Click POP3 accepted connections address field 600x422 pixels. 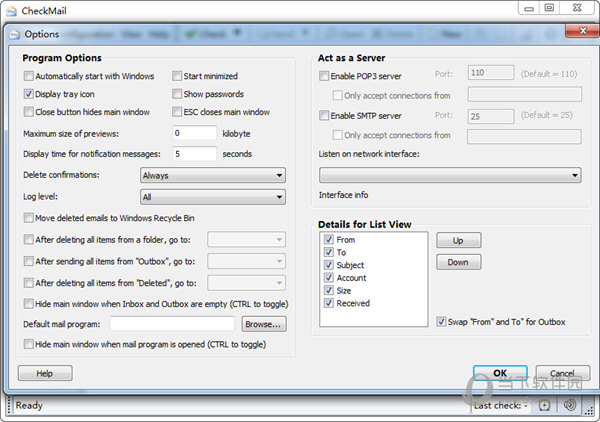pyautogui.click(x=525, y=94)
